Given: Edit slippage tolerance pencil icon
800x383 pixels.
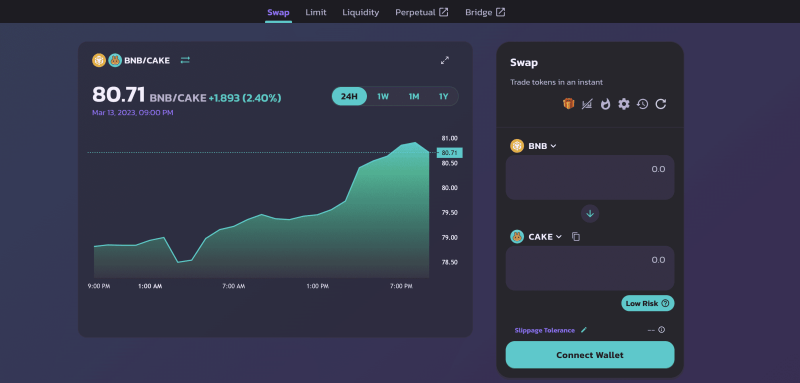Looking at the screenshot, I should (584, 330).
